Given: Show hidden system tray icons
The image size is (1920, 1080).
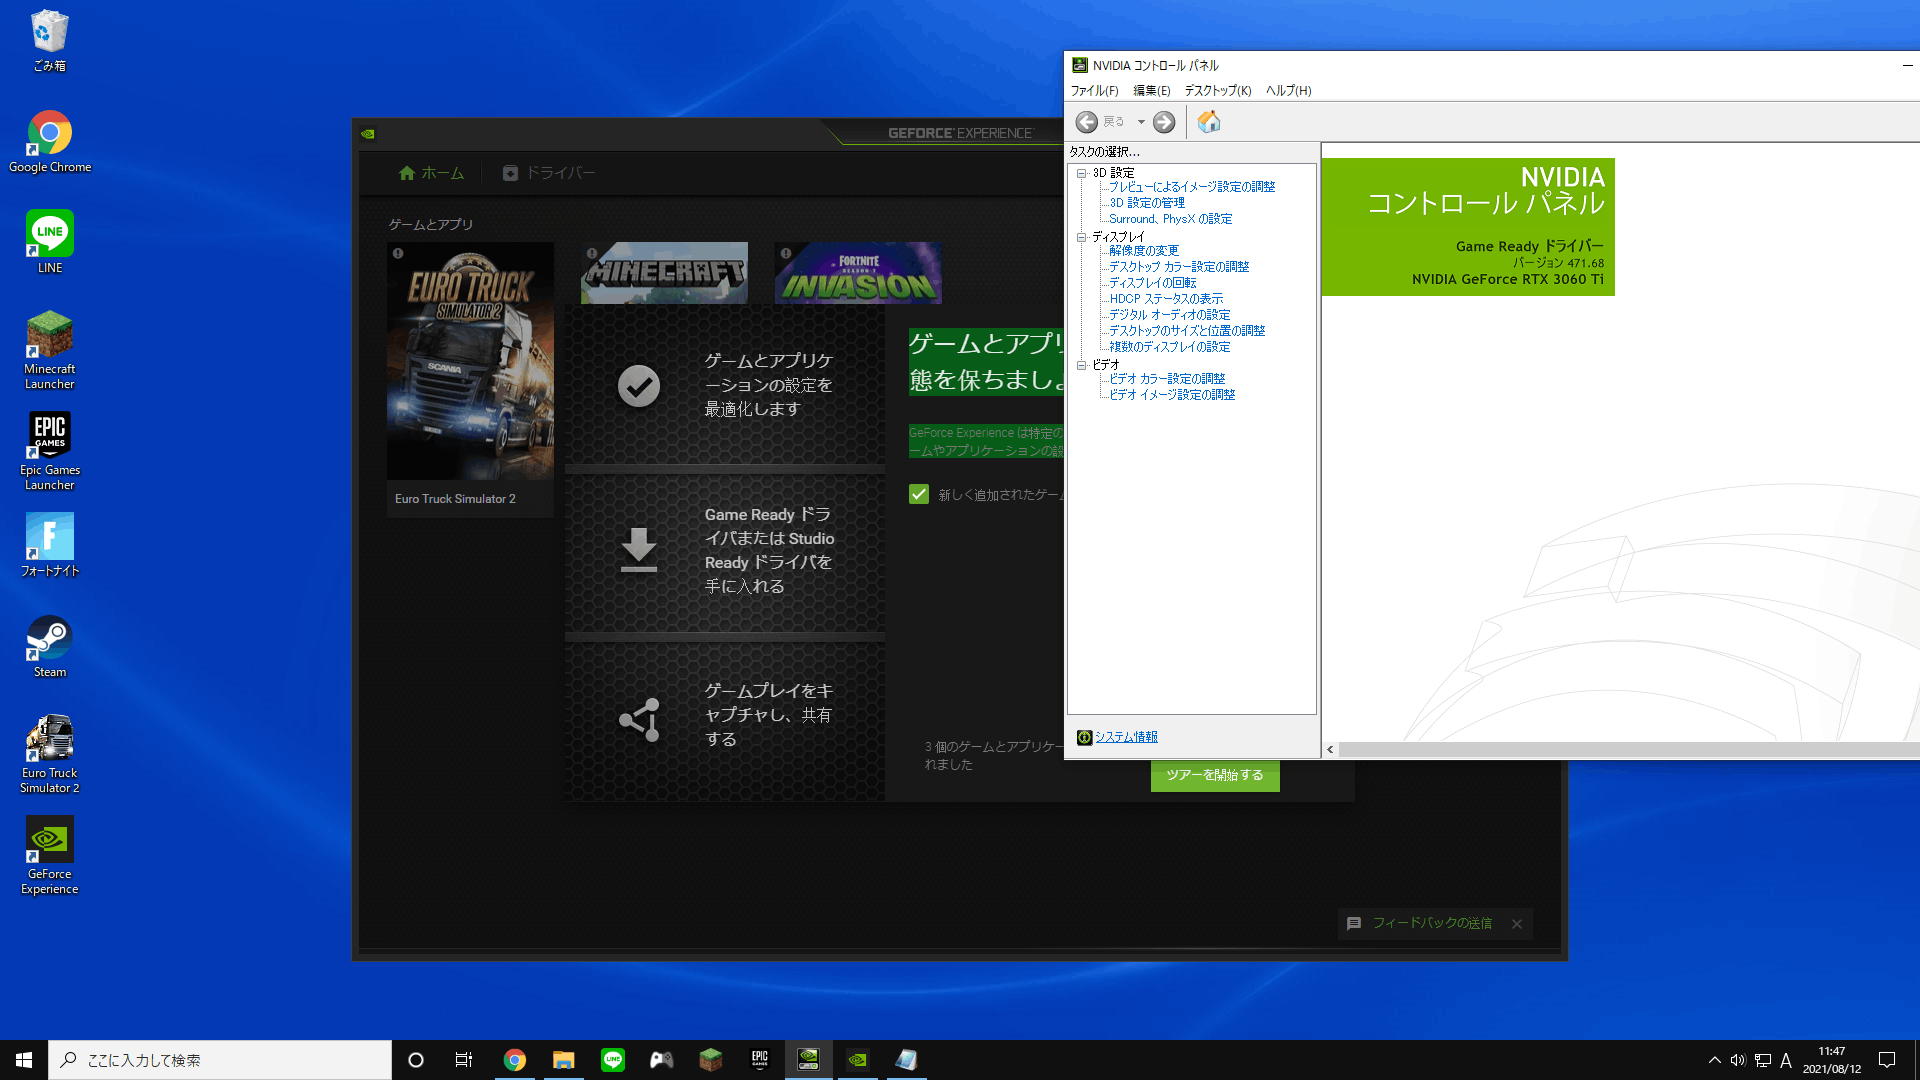Looking at the screenshot, I should pyautogui.click(x=1715, y=1060).
